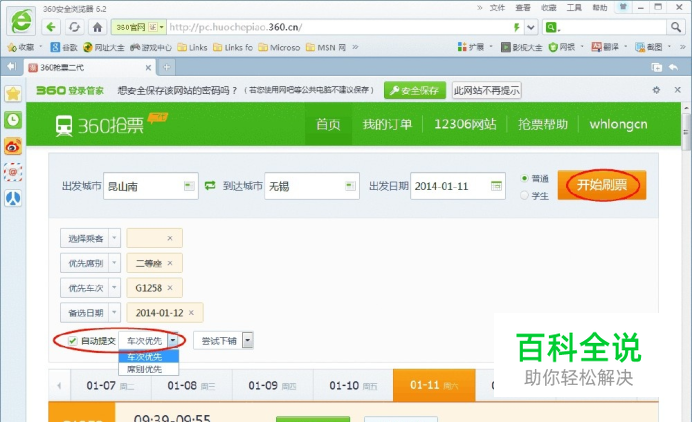Viewport: 692px width, 422px height.
Task: Open the favorites star icon in sidebar
Action: point(13,94)
